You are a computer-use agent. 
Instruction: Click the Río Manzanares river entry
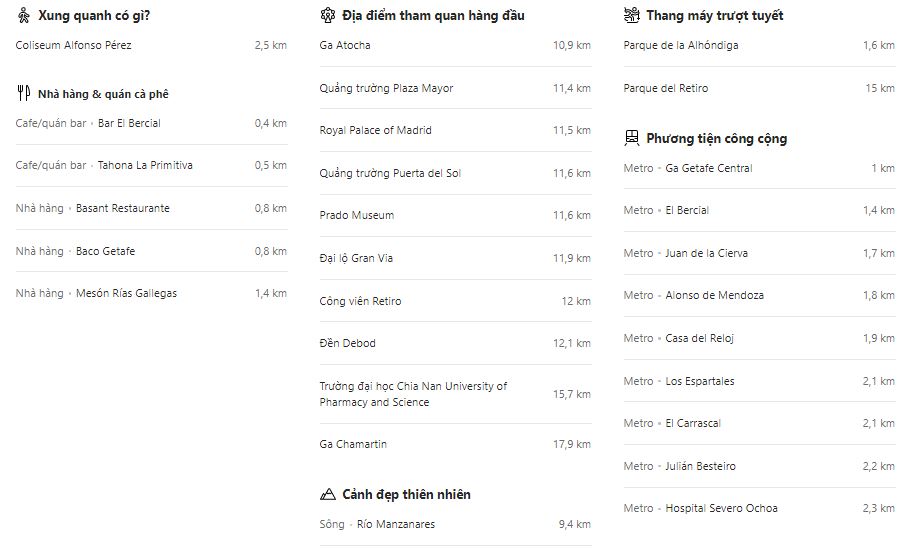395,524
